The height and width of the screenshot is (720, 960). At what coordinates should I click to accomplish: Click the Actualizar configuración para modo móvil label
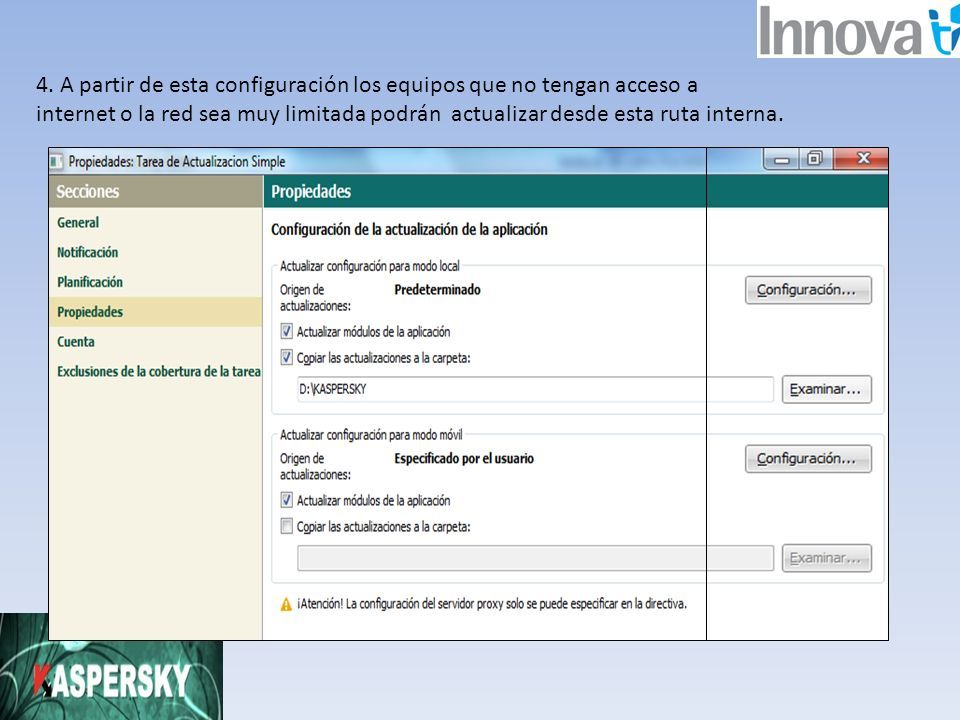[371, 435]
